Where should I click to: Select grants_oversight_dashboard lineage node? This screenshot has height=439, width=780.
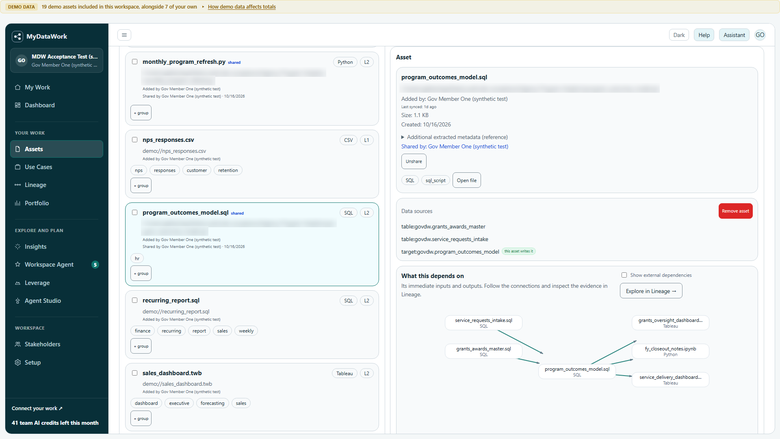[670, 323]
